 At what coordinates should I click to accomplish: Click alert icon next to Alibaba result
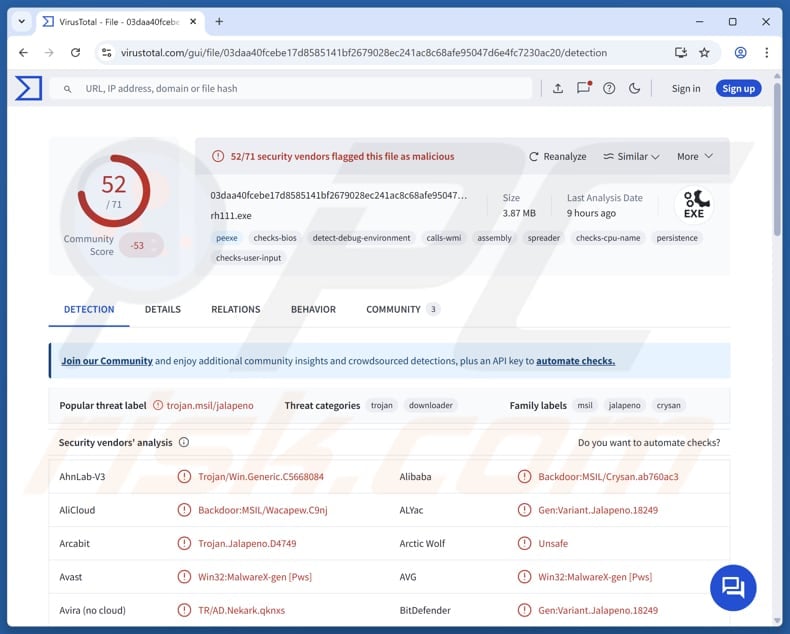pyautogui.click(x=524, y=476)
